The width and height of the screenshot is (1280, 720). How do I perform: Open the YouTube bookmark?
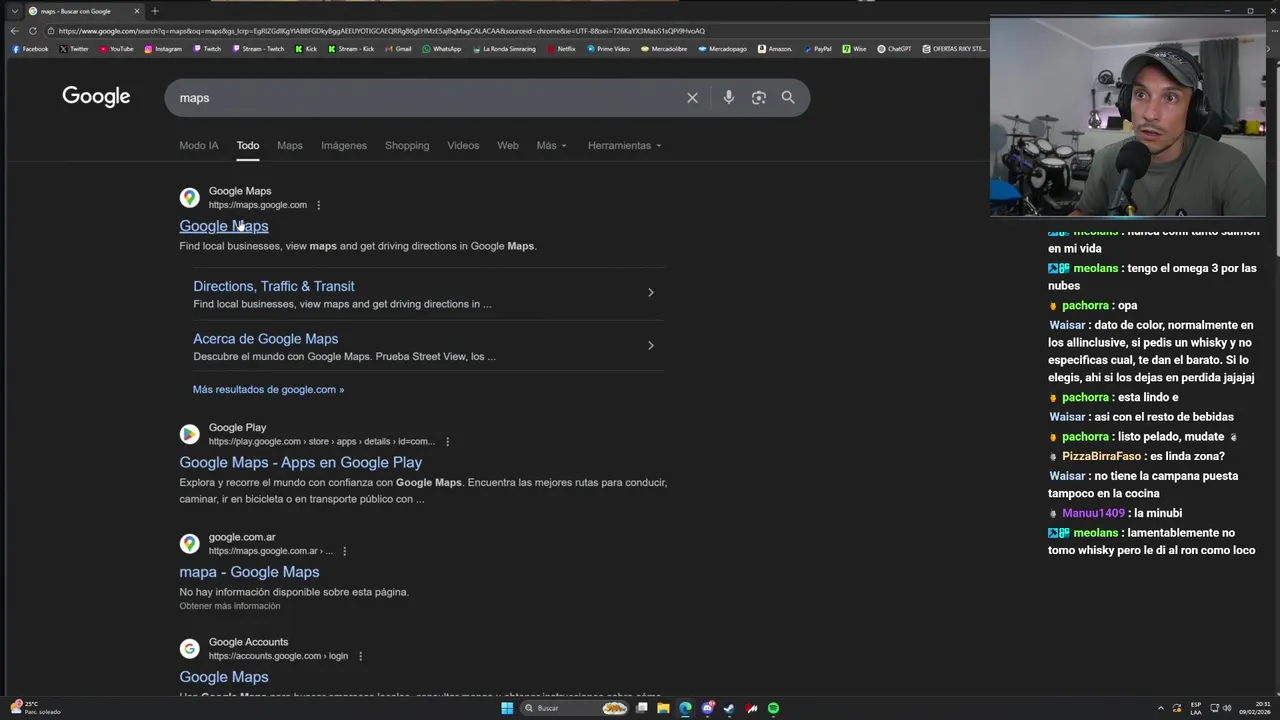[116, 48]
